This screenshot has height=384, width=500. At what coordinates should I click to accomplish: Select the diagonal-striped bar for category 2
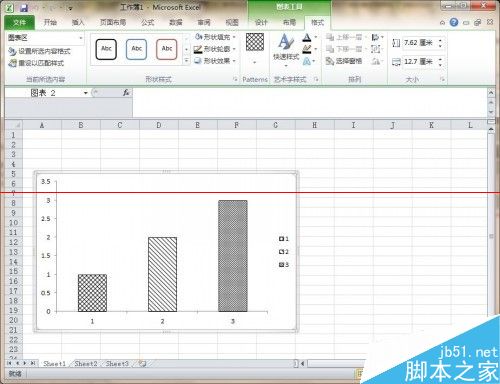click(162, 274)
